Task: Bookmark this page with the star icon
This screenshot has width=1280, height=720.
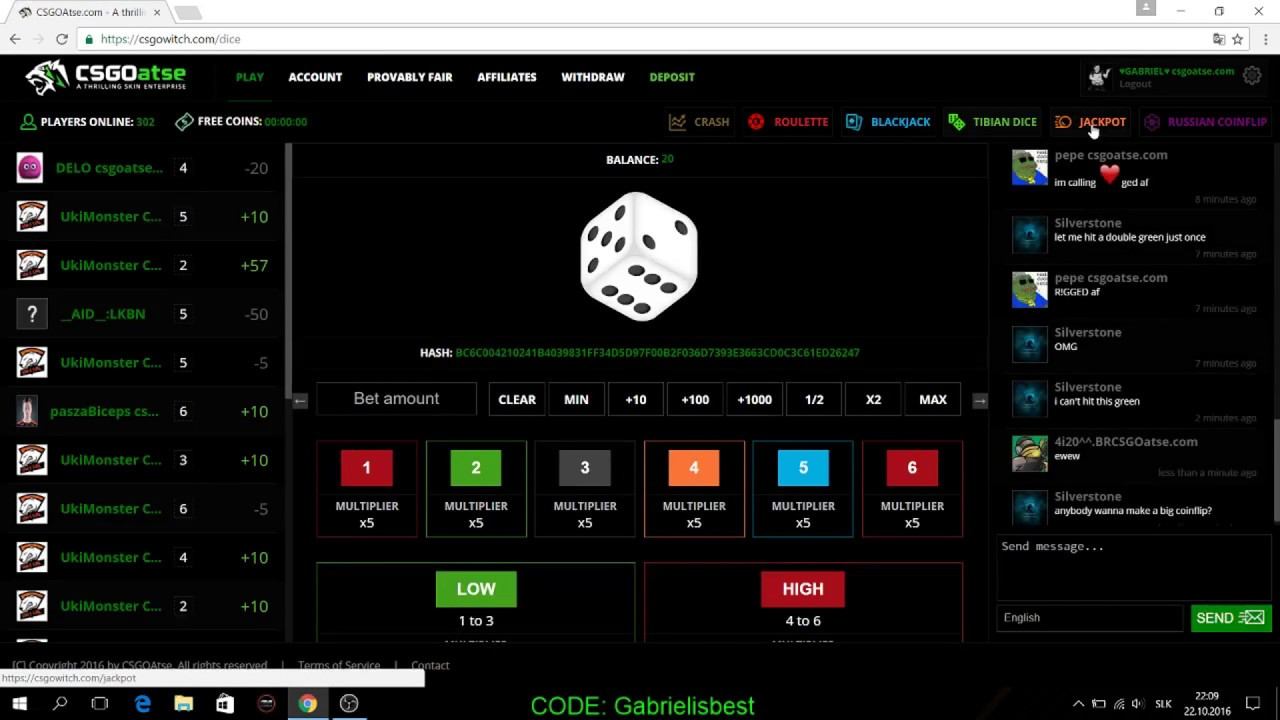Action: point(1238,39)
